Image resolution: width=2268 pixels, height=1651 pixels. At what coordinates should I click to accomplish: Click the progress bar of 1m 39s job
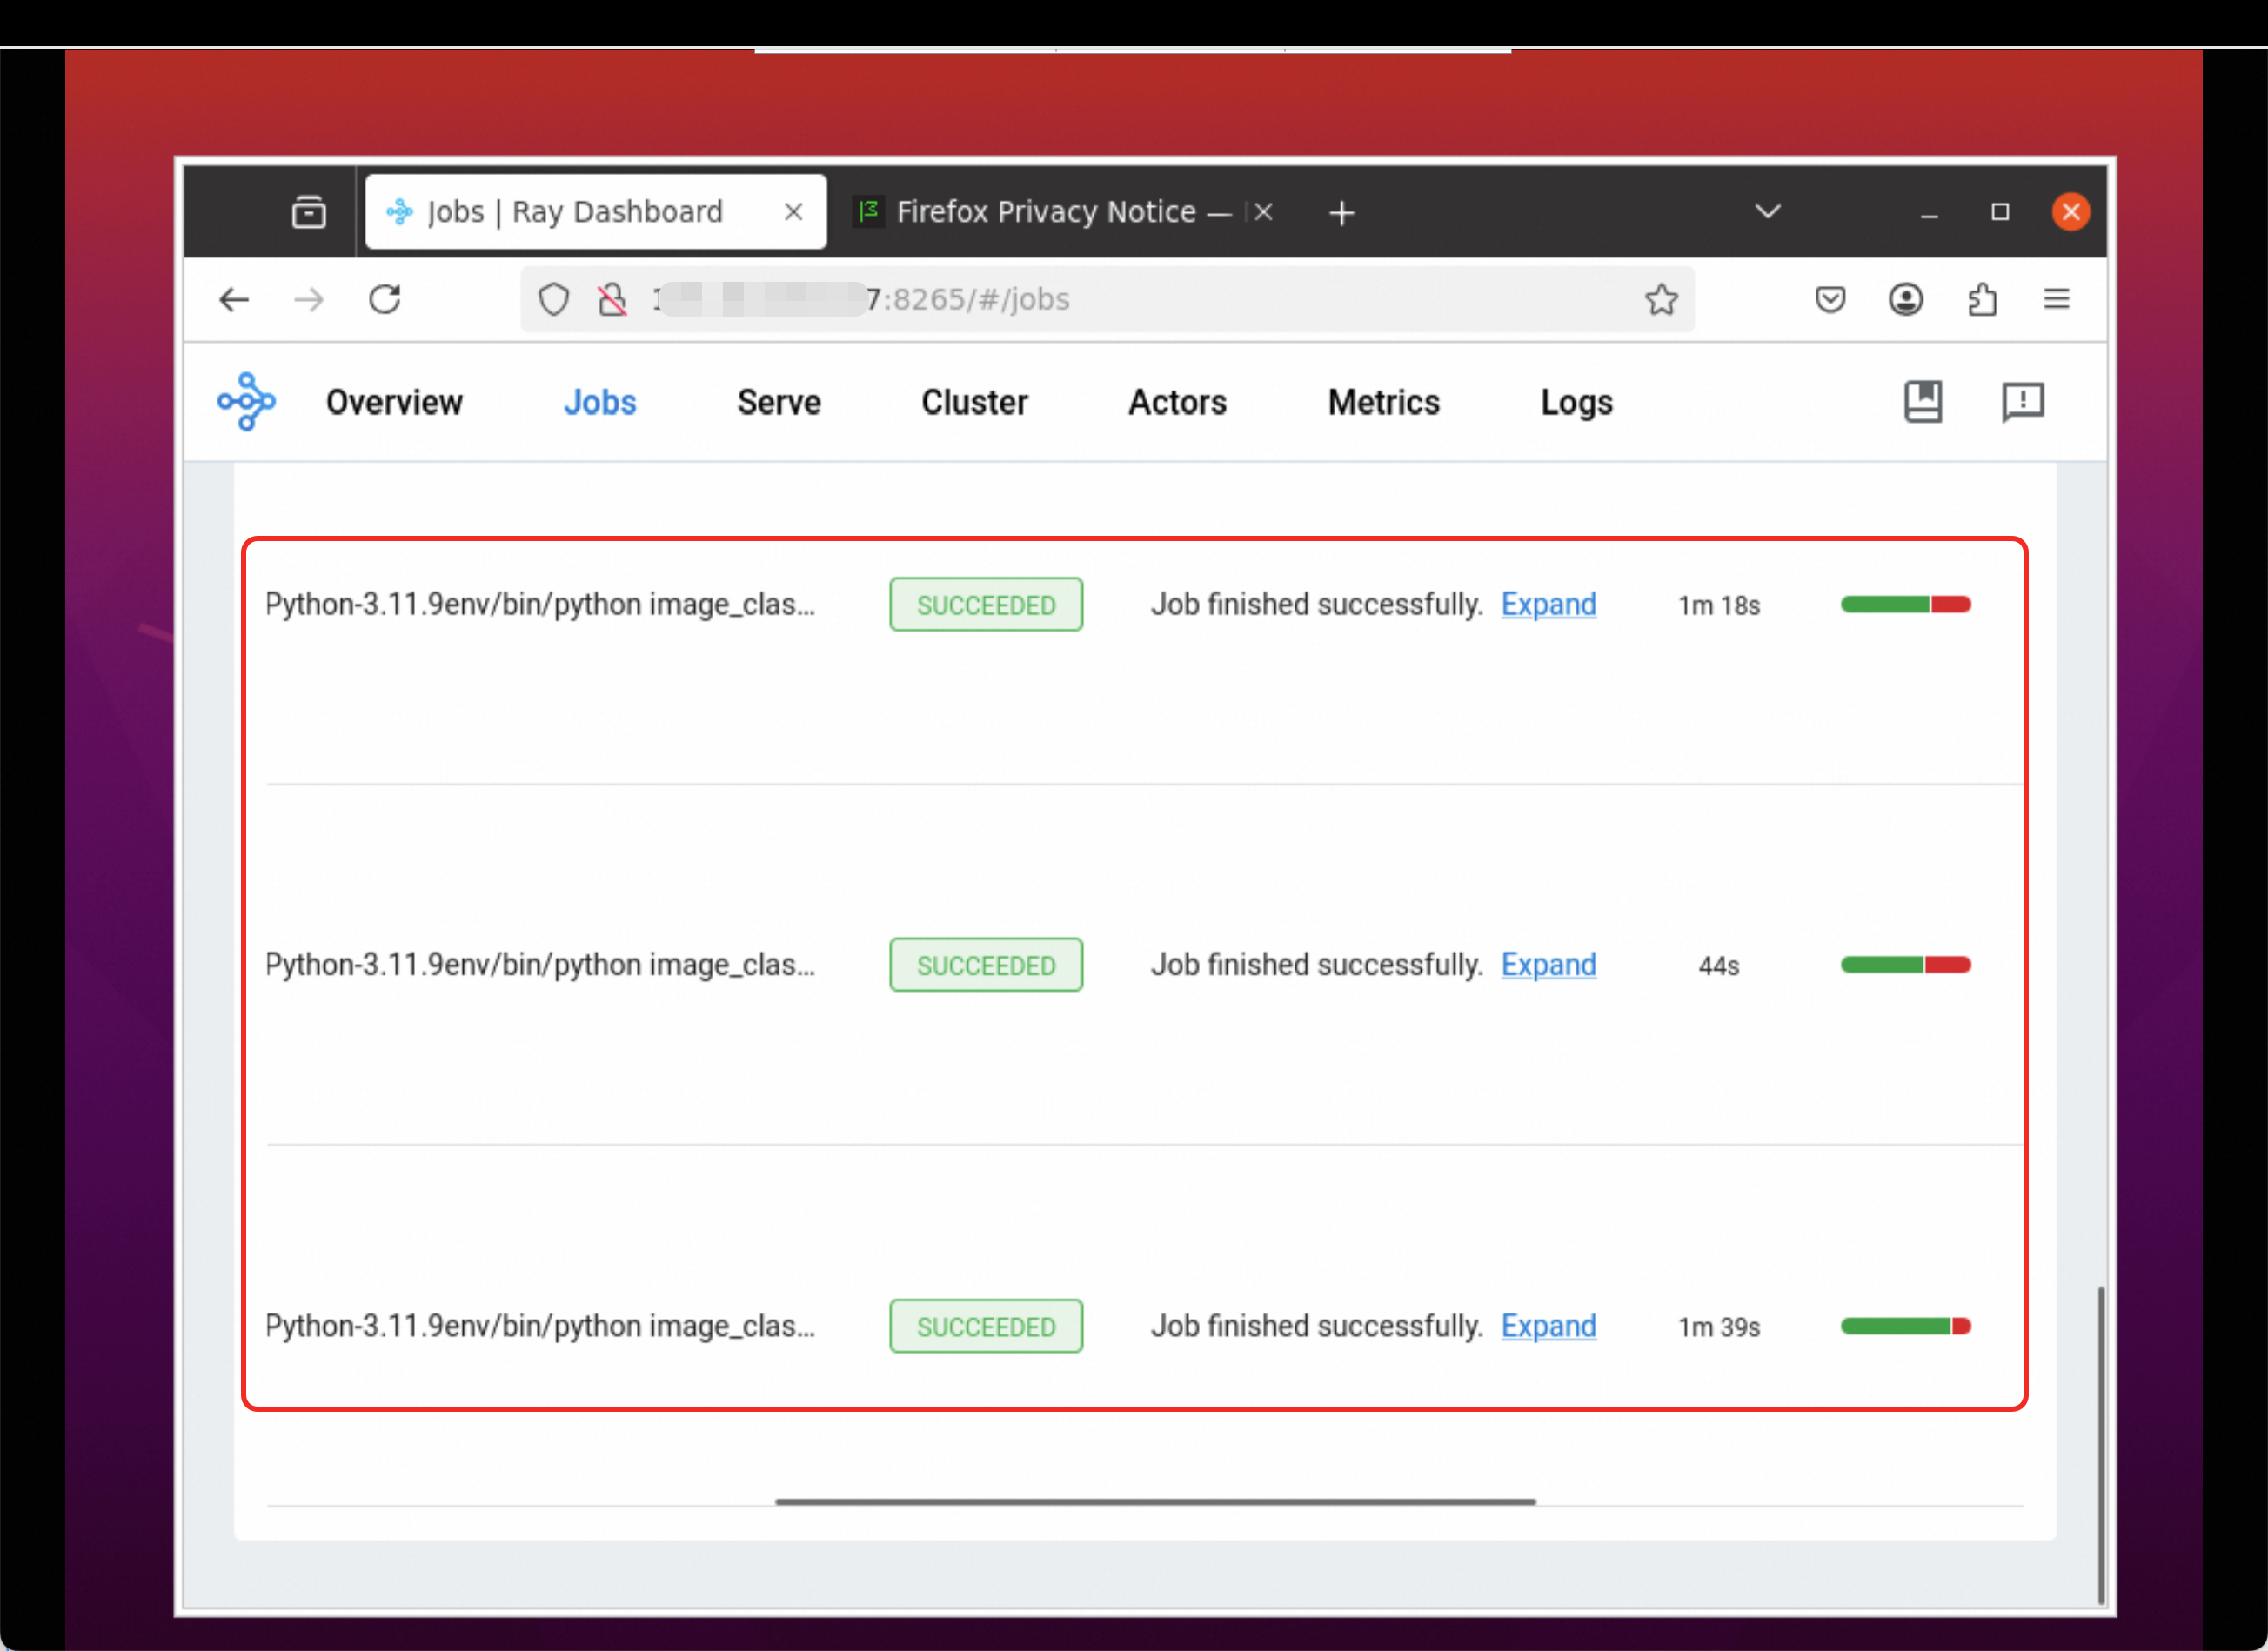pyautogui.click(x=1905, y=1326)
